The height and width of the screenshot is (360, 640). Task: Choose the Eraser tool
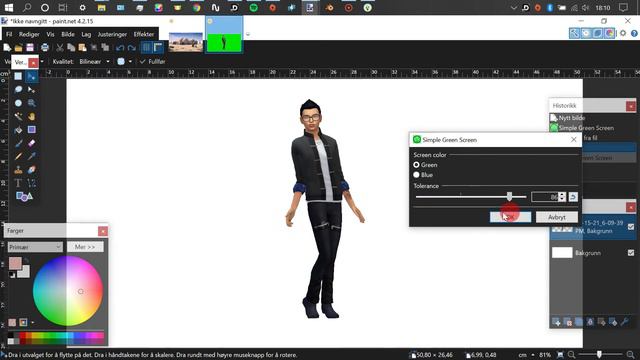[x=31, y=143]
